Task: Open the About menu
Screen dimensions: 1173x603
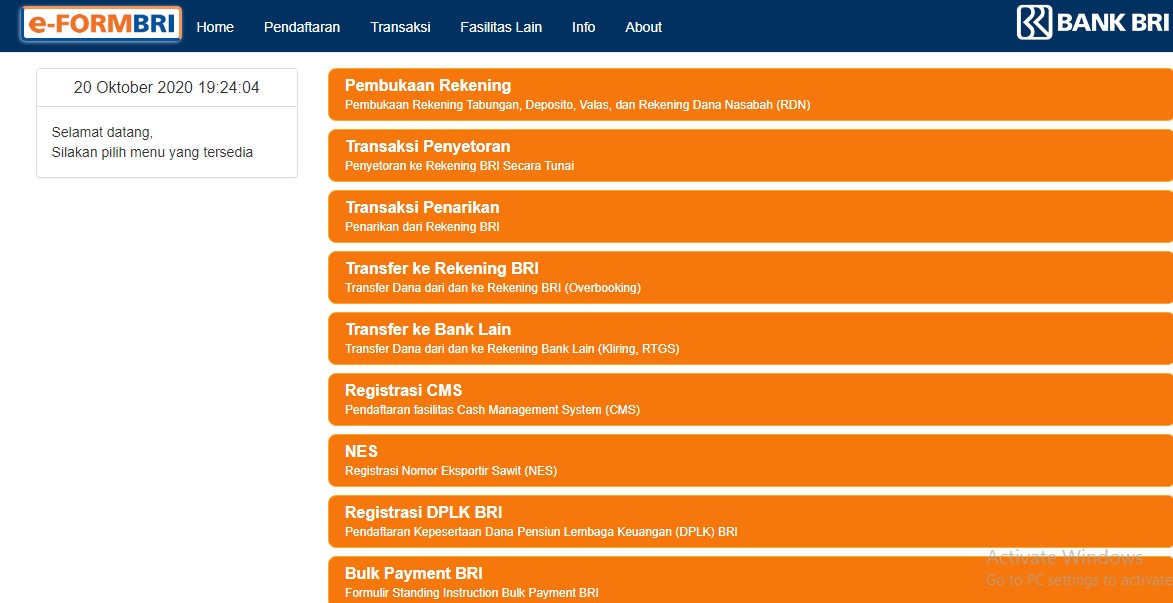Action: coord(643,27)
